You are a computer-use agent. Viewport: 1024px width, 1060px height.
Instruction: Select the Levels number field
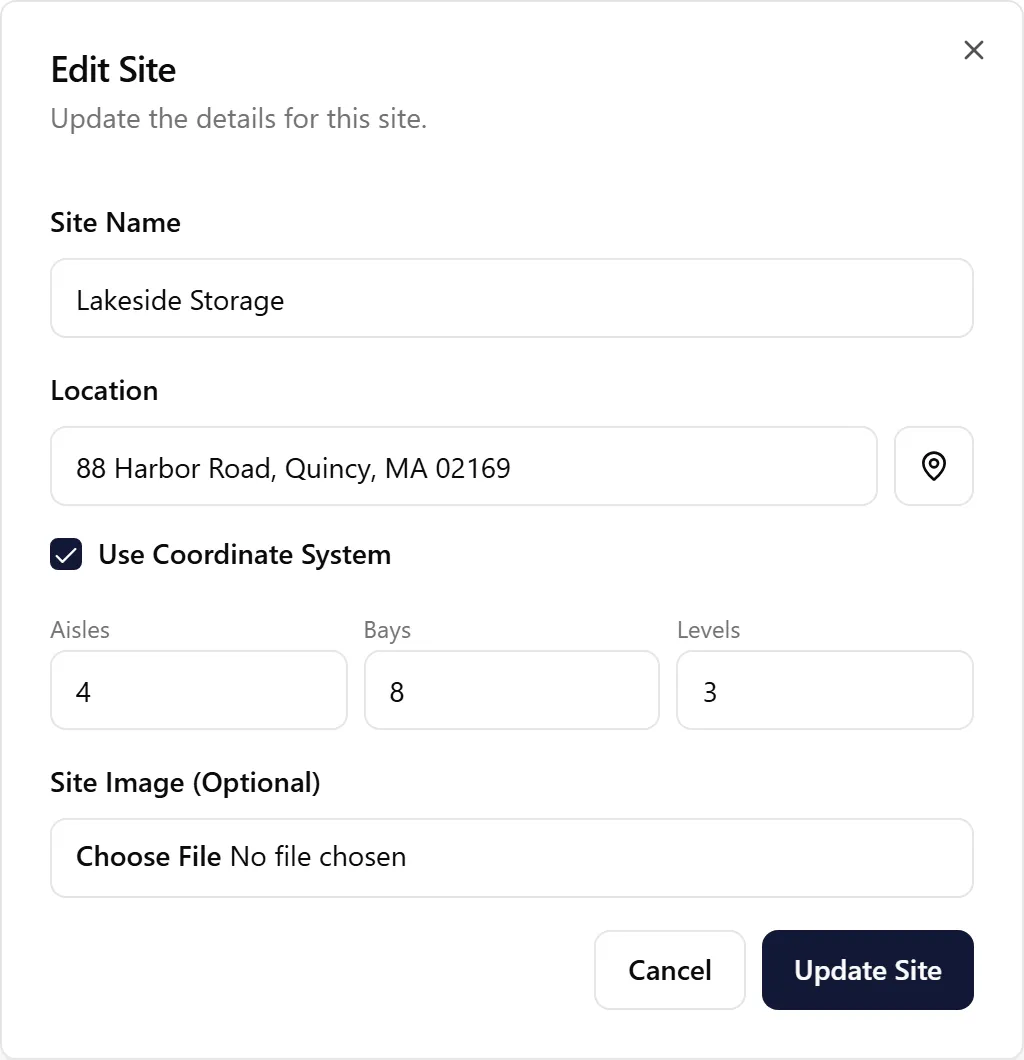point(825,690)
